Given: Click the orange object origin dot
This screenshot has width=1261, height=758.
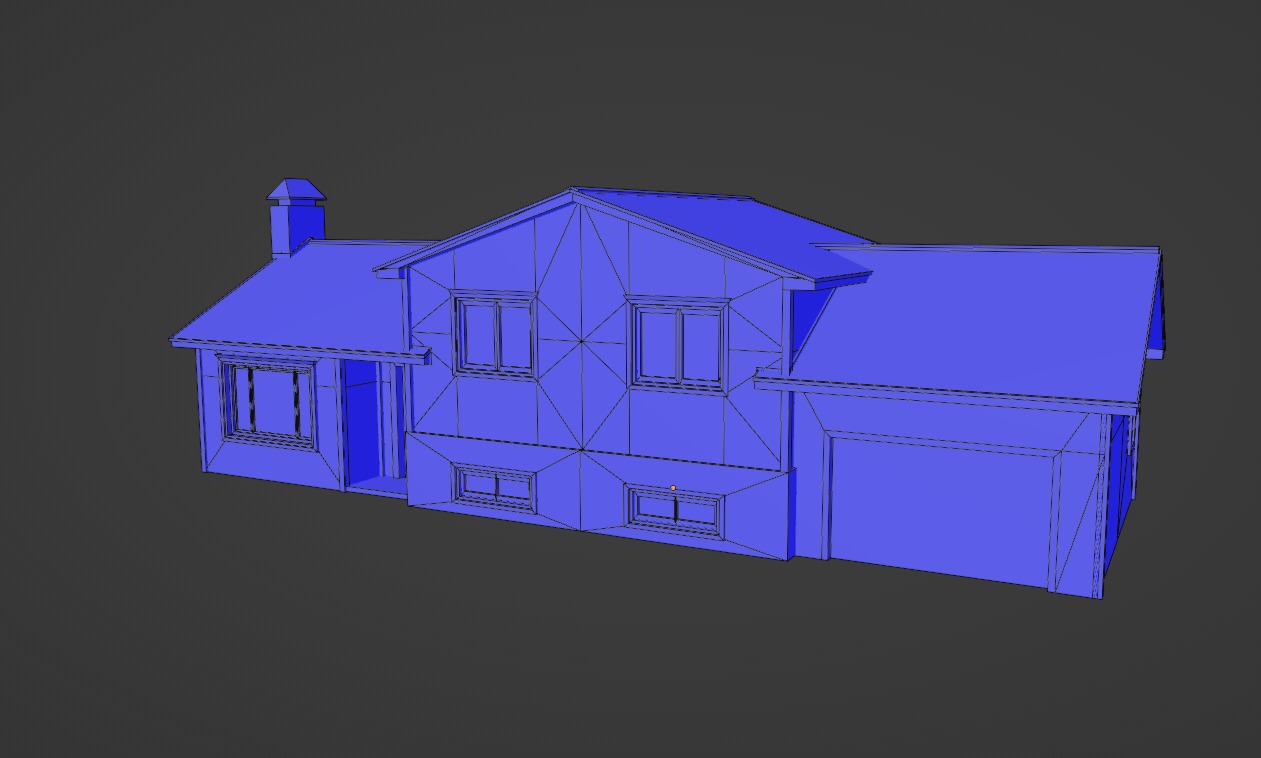Looking at the screenshot, I should tap(673, 488).
